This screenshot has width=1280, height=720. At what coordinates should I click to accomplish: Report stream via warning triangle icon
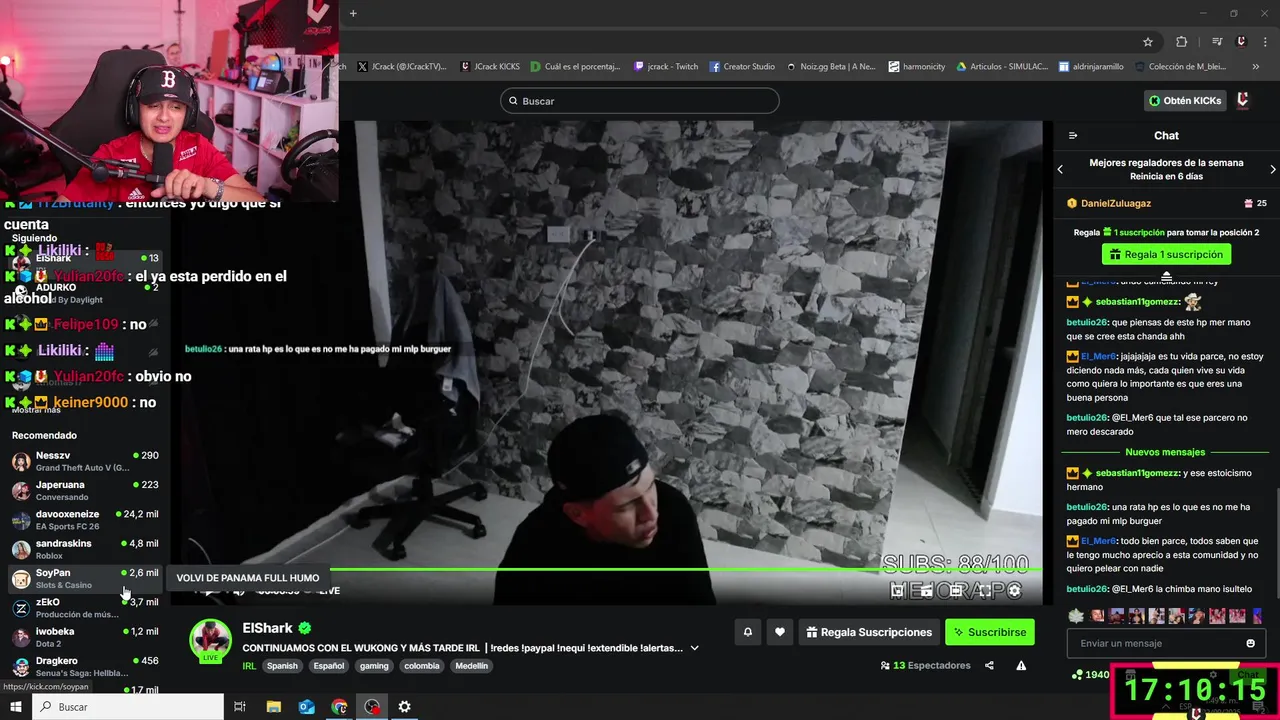1021,665
